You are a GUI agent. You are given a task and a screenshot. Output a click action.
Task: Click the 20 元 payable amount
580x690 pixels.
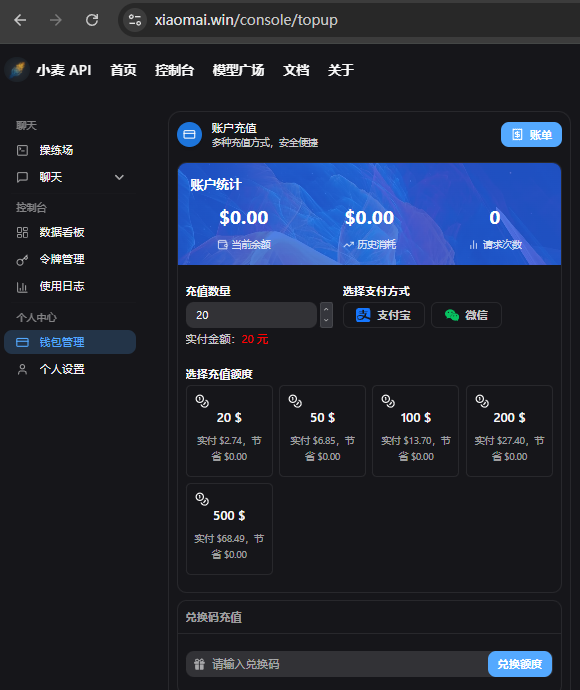(x=255, y=339)
